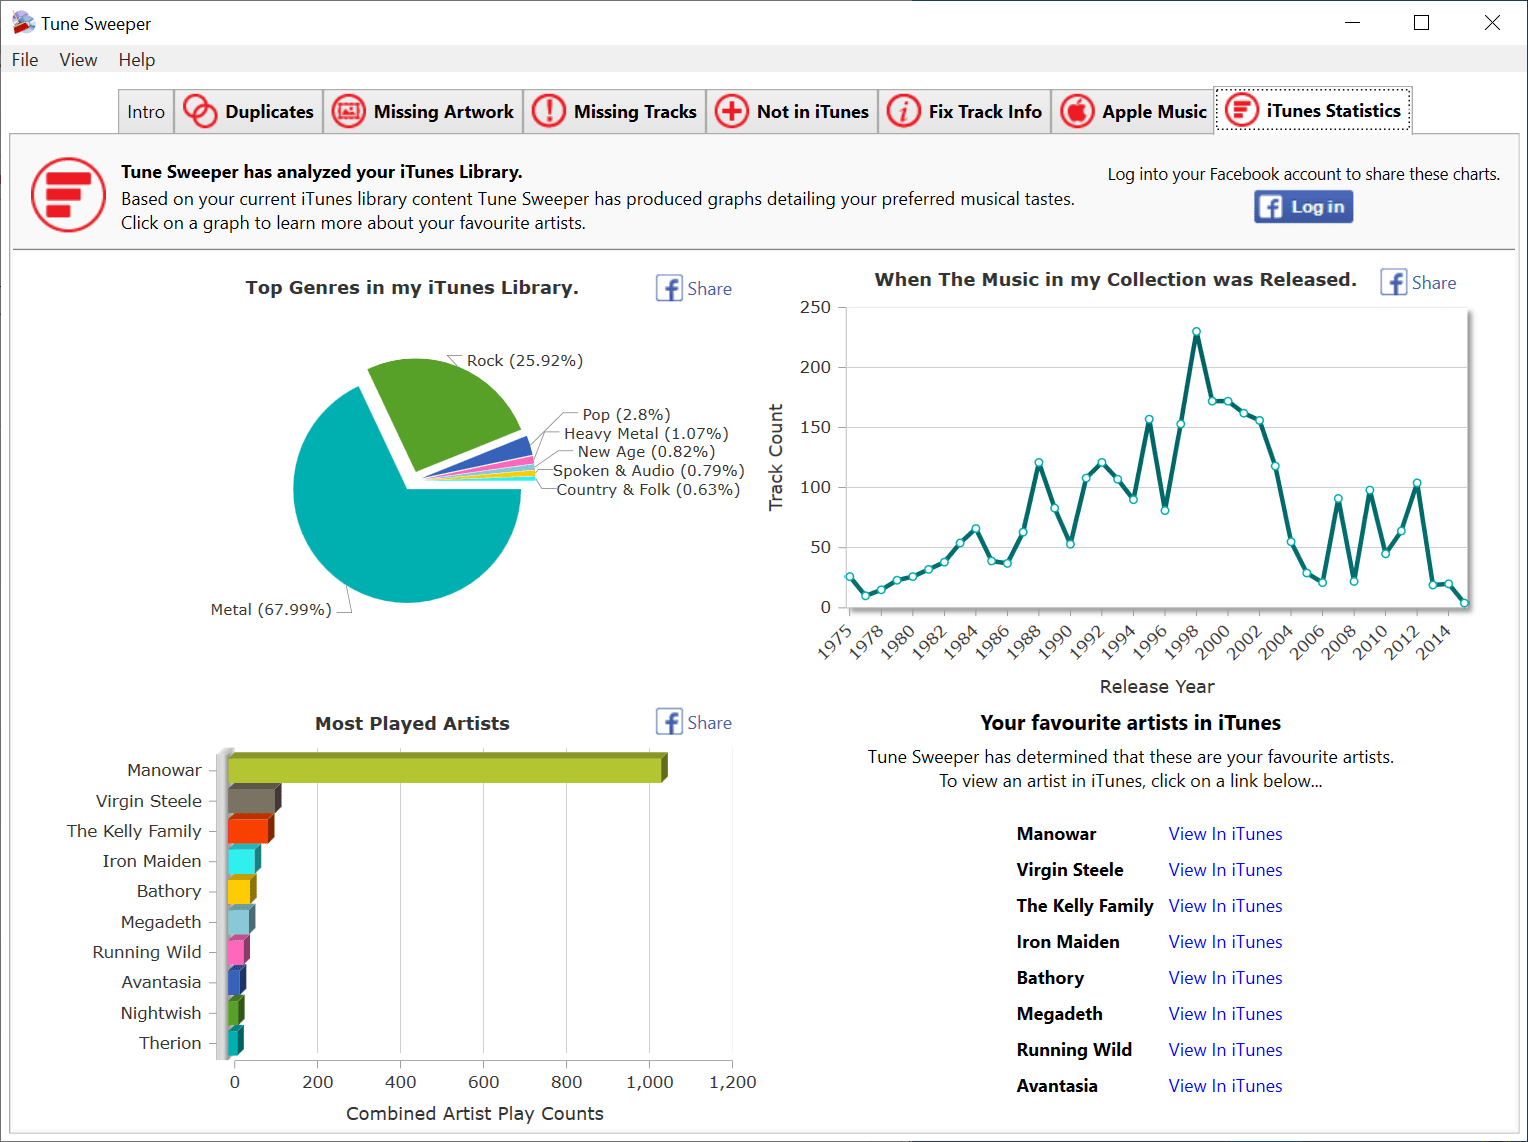Click the Manowar play count bar

pyautogui.click(x=446, y=769)
